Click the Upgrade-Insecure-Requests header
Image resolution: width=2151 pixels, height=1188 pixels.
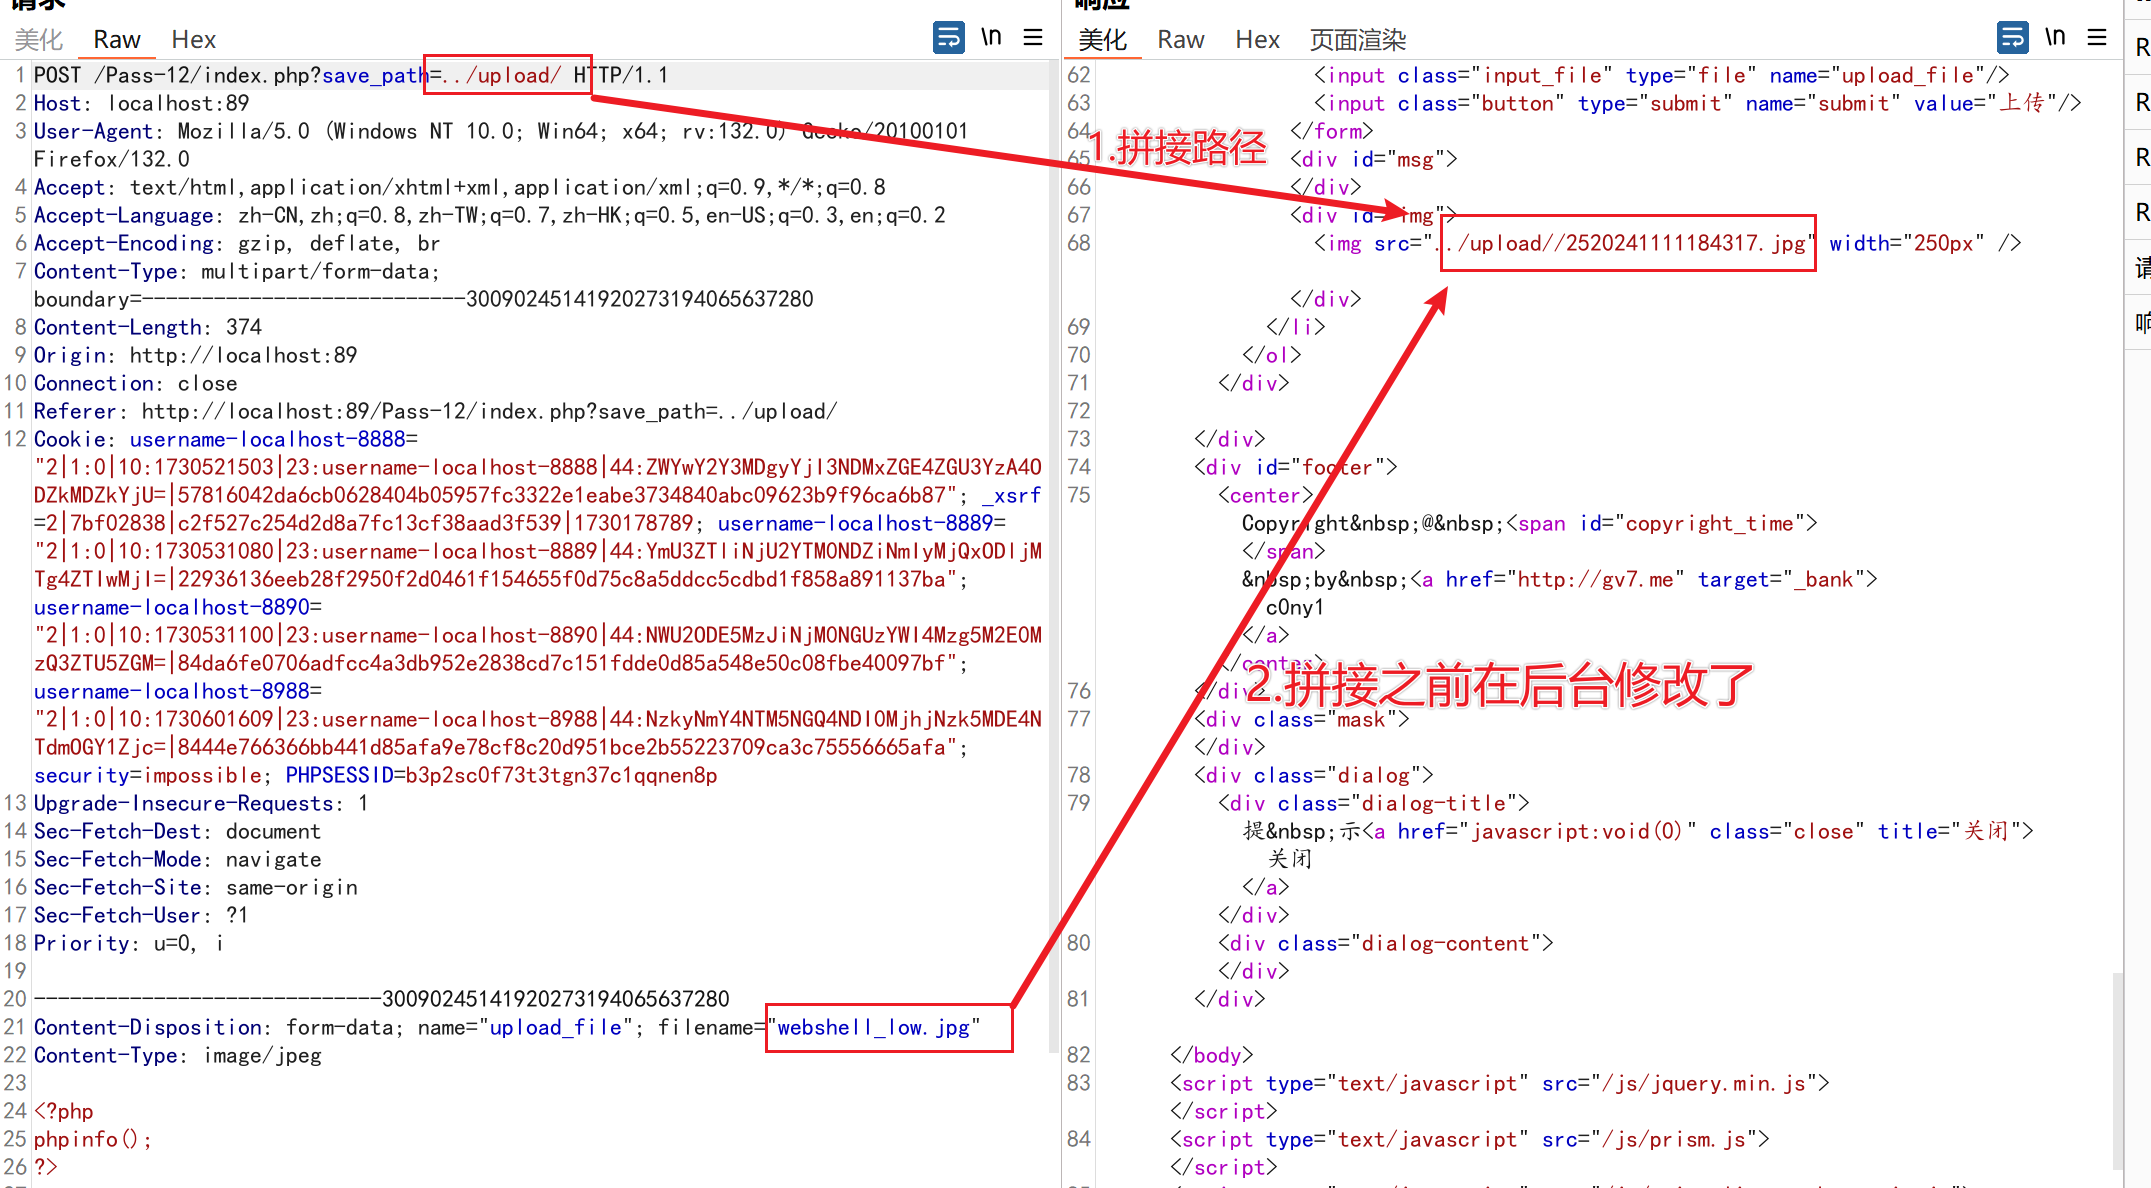coord(201,803)
